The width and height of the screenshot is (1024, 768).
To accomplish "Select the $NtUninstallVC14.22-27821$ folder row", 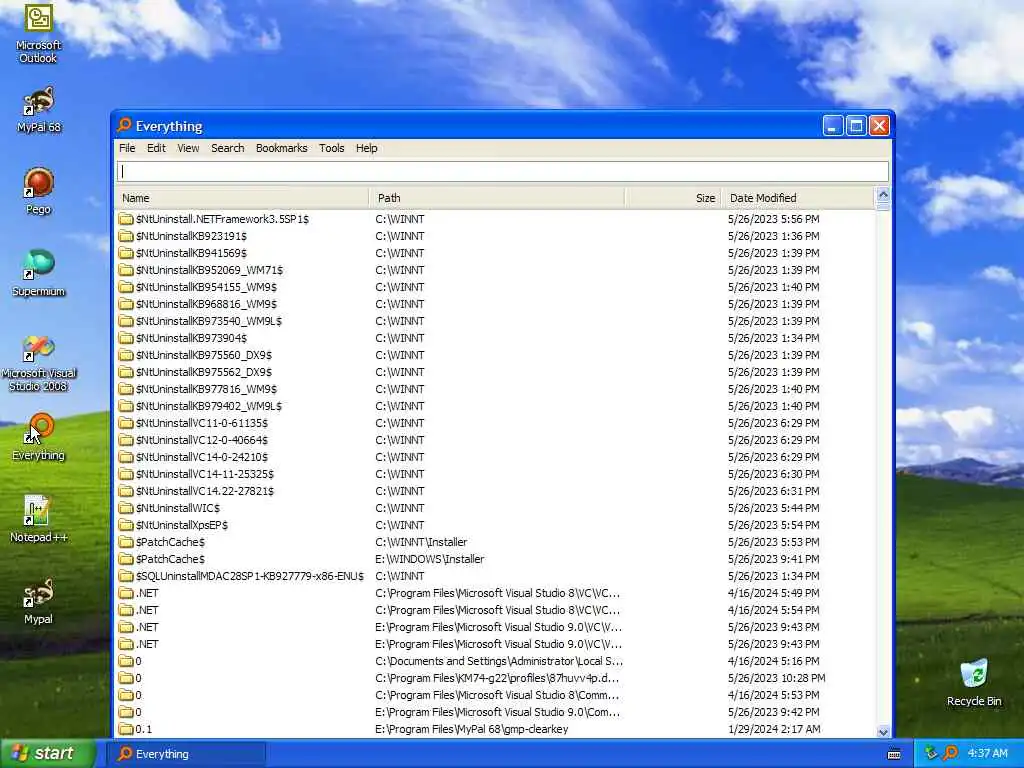I will point(494,491).
